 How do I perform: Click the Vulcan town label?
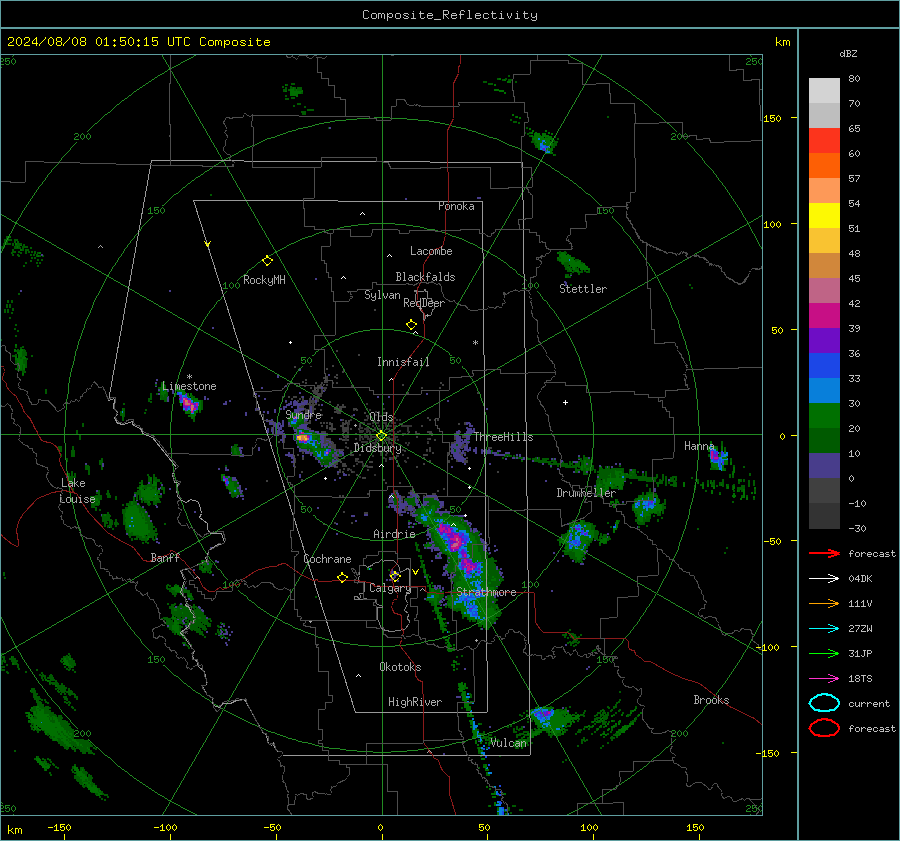508,743
